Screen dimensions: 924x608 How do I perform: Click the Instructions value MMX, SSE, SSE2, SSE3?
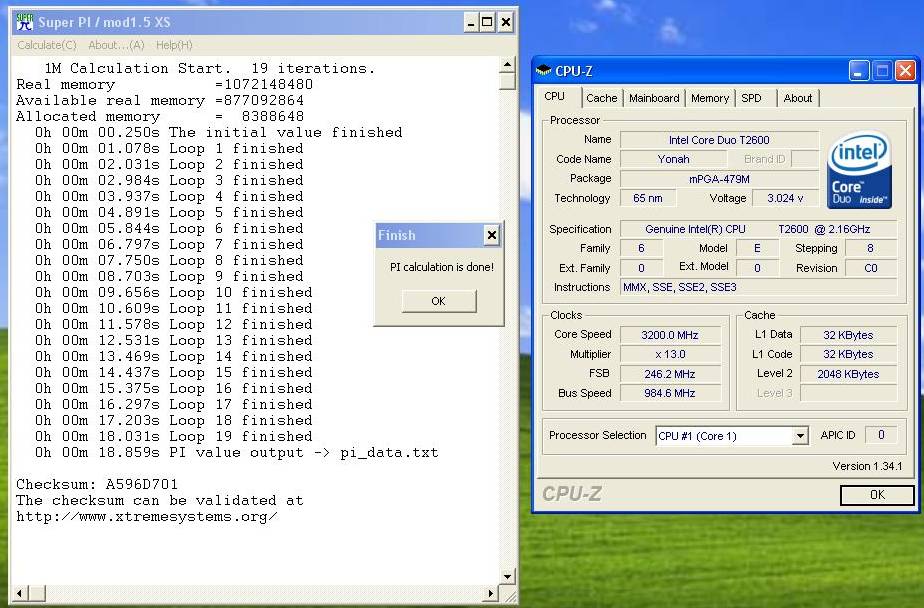pos(758,288)
